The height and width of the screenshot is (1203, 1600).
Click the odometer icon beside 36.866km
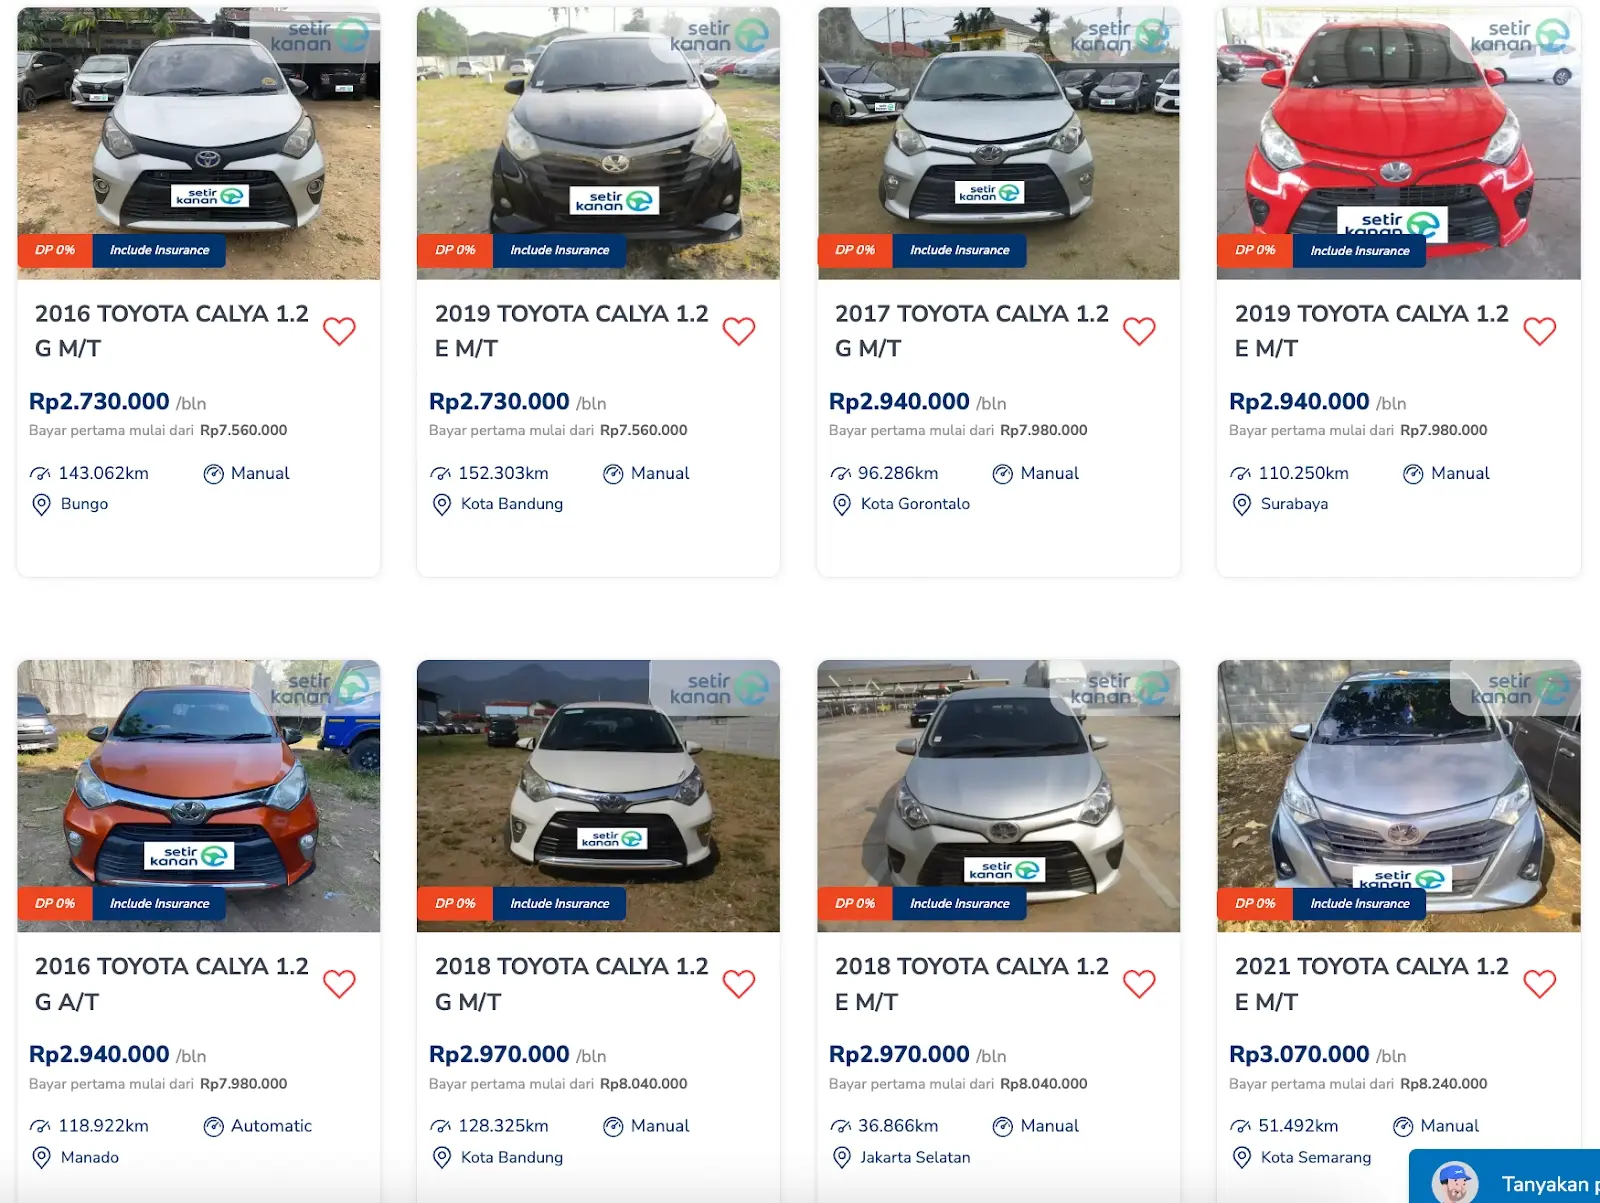[x=840, y=1127]
